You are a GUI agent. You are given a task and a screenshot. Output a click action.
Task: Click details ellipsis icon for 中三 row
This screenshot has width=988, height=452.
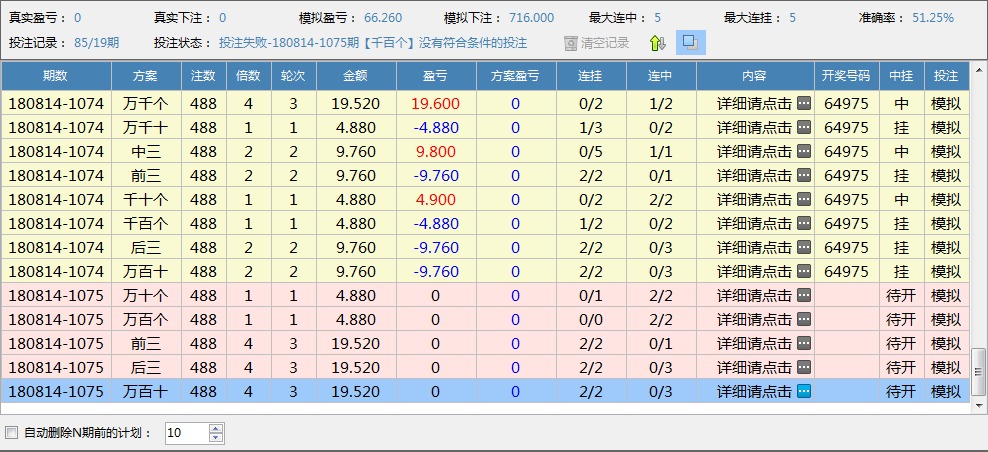803,151
